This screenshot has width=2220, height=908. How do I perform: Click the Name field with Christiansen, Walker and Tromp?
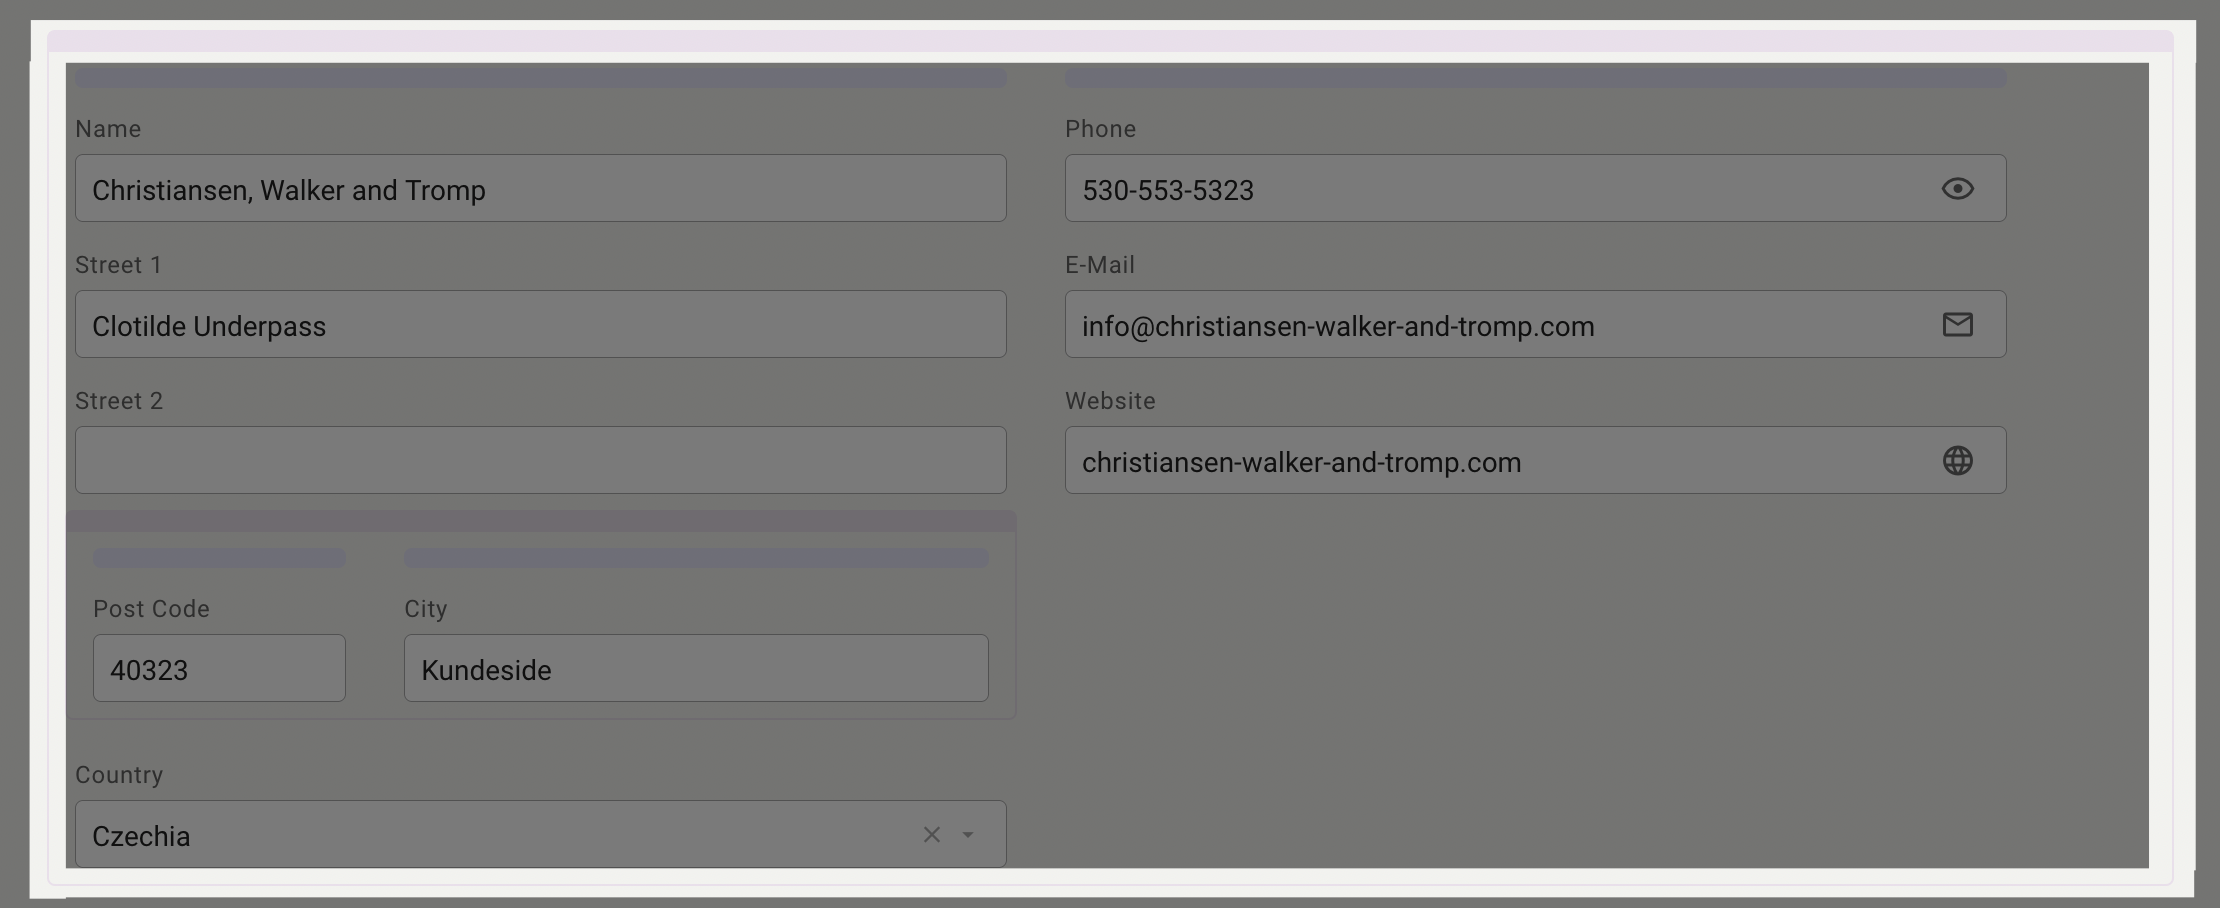point(540,189)
